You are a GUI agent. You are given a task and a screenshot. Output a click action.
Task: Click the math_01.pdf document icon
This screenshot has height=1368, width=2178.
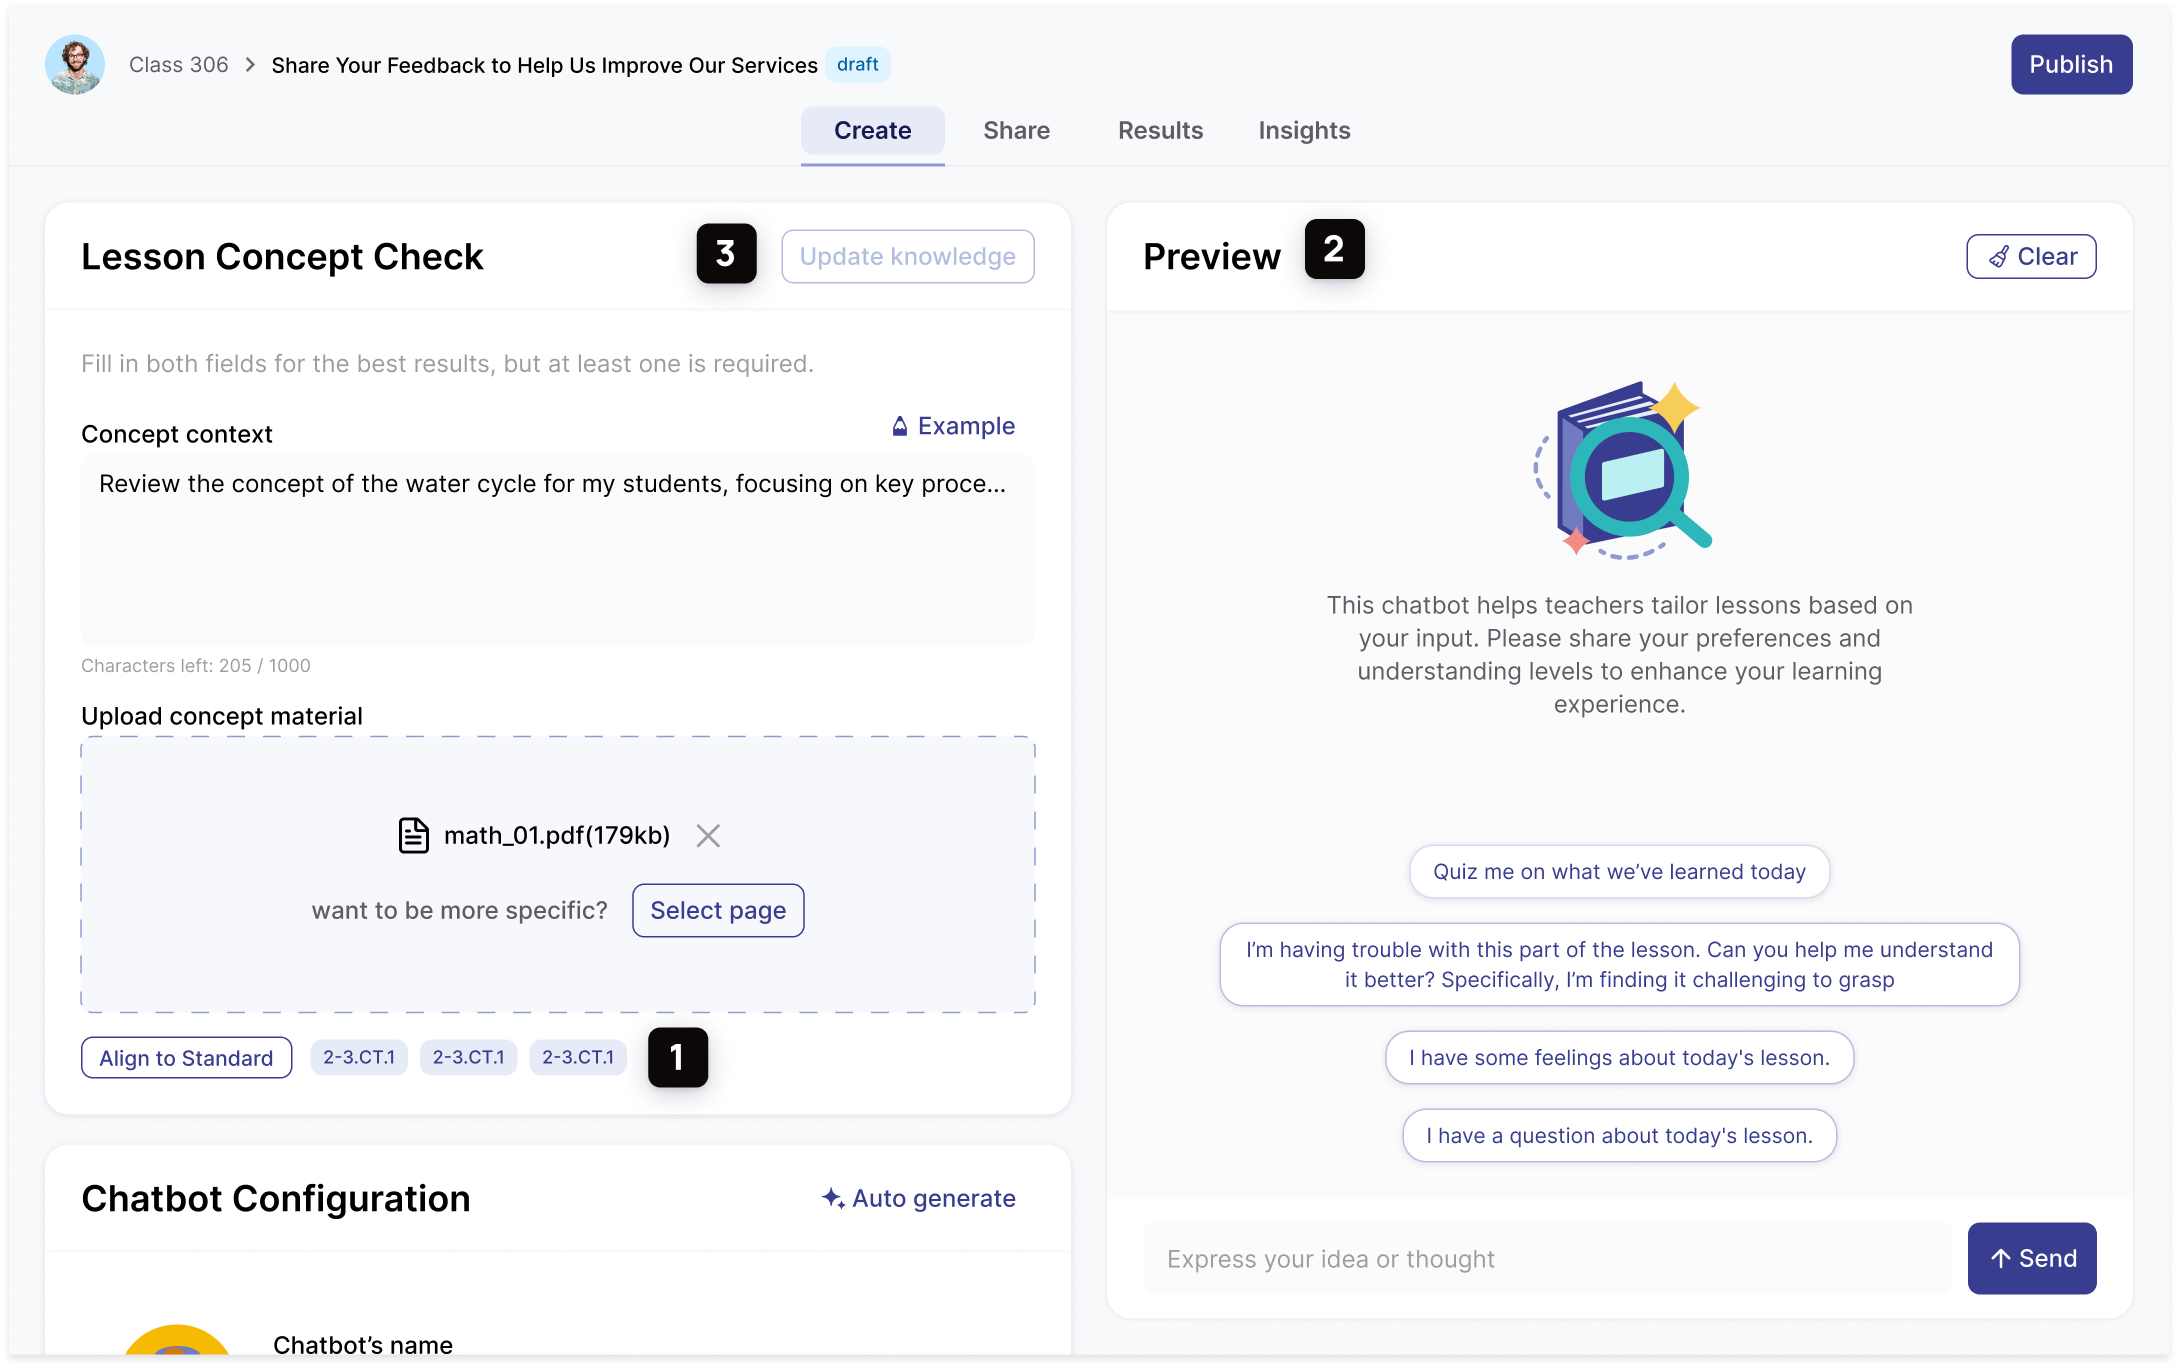pyautogui.click(x=413, y=836)
